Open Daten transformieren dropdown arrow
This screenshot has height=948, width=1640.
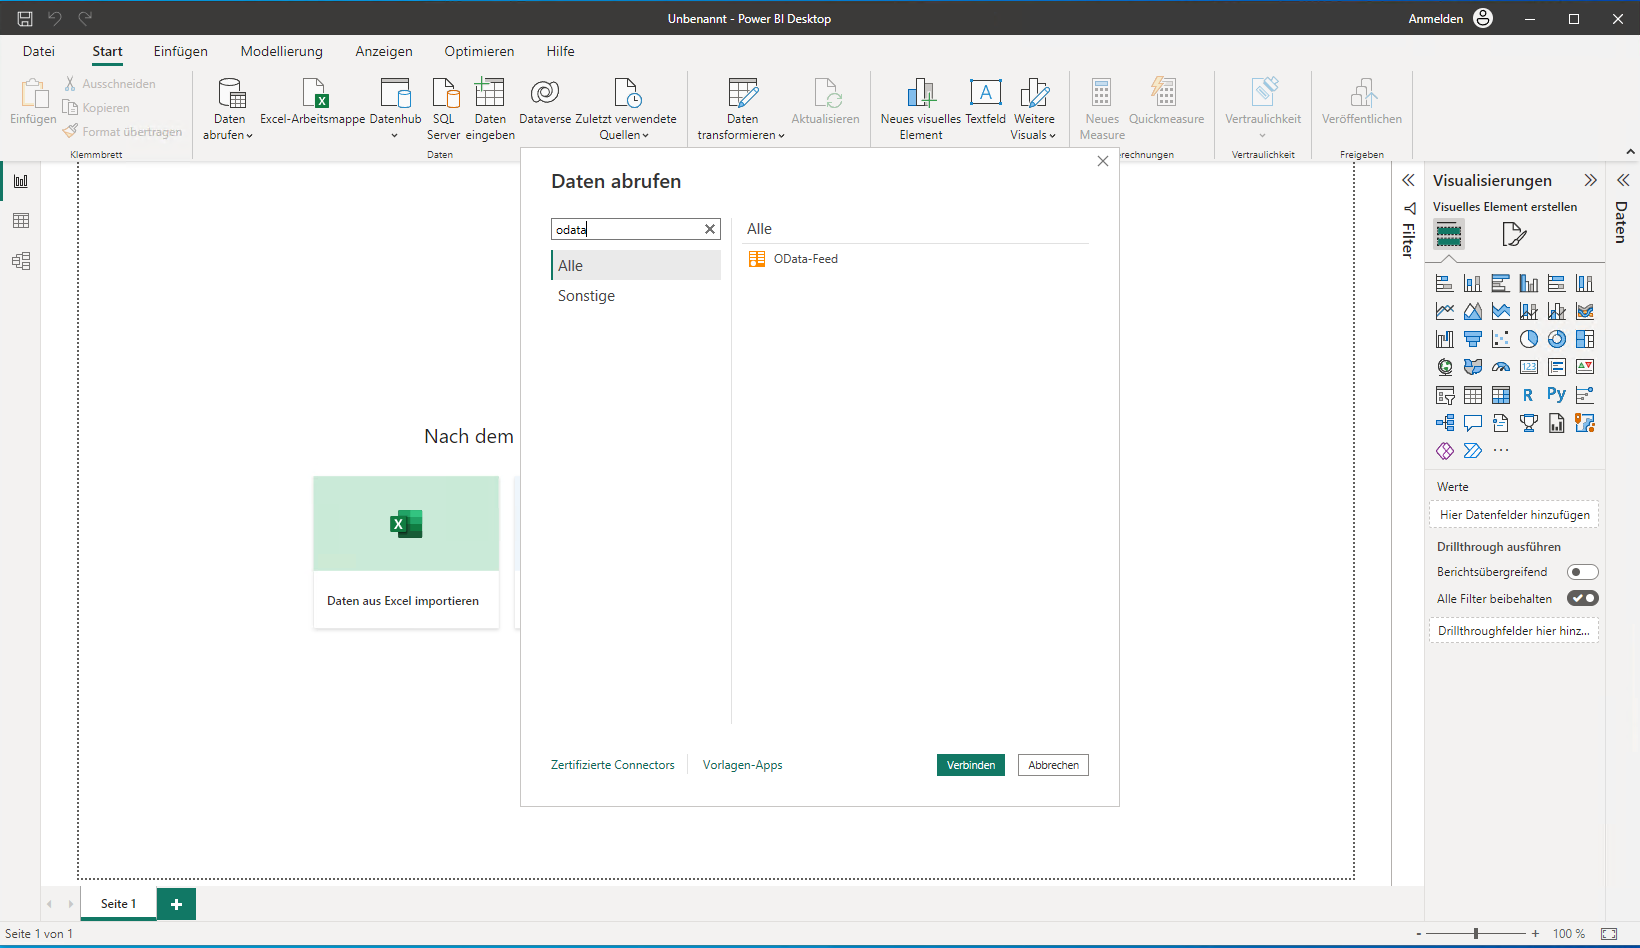tap(781, 136)
